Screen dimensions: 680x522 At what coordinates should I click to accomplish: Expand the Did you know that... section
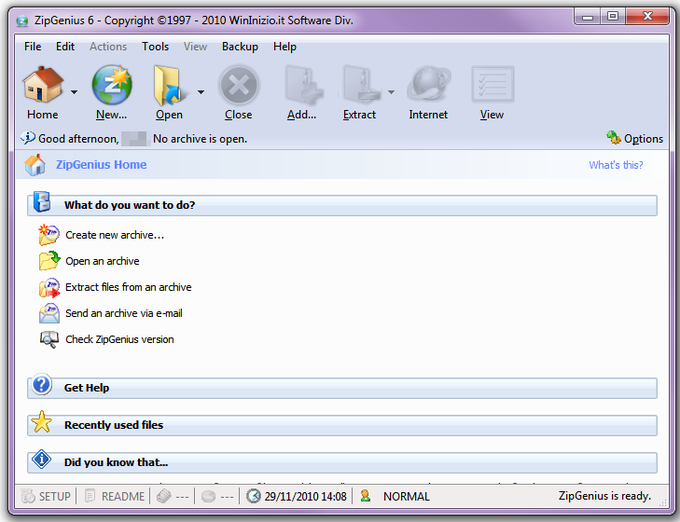tap(342, 463)
